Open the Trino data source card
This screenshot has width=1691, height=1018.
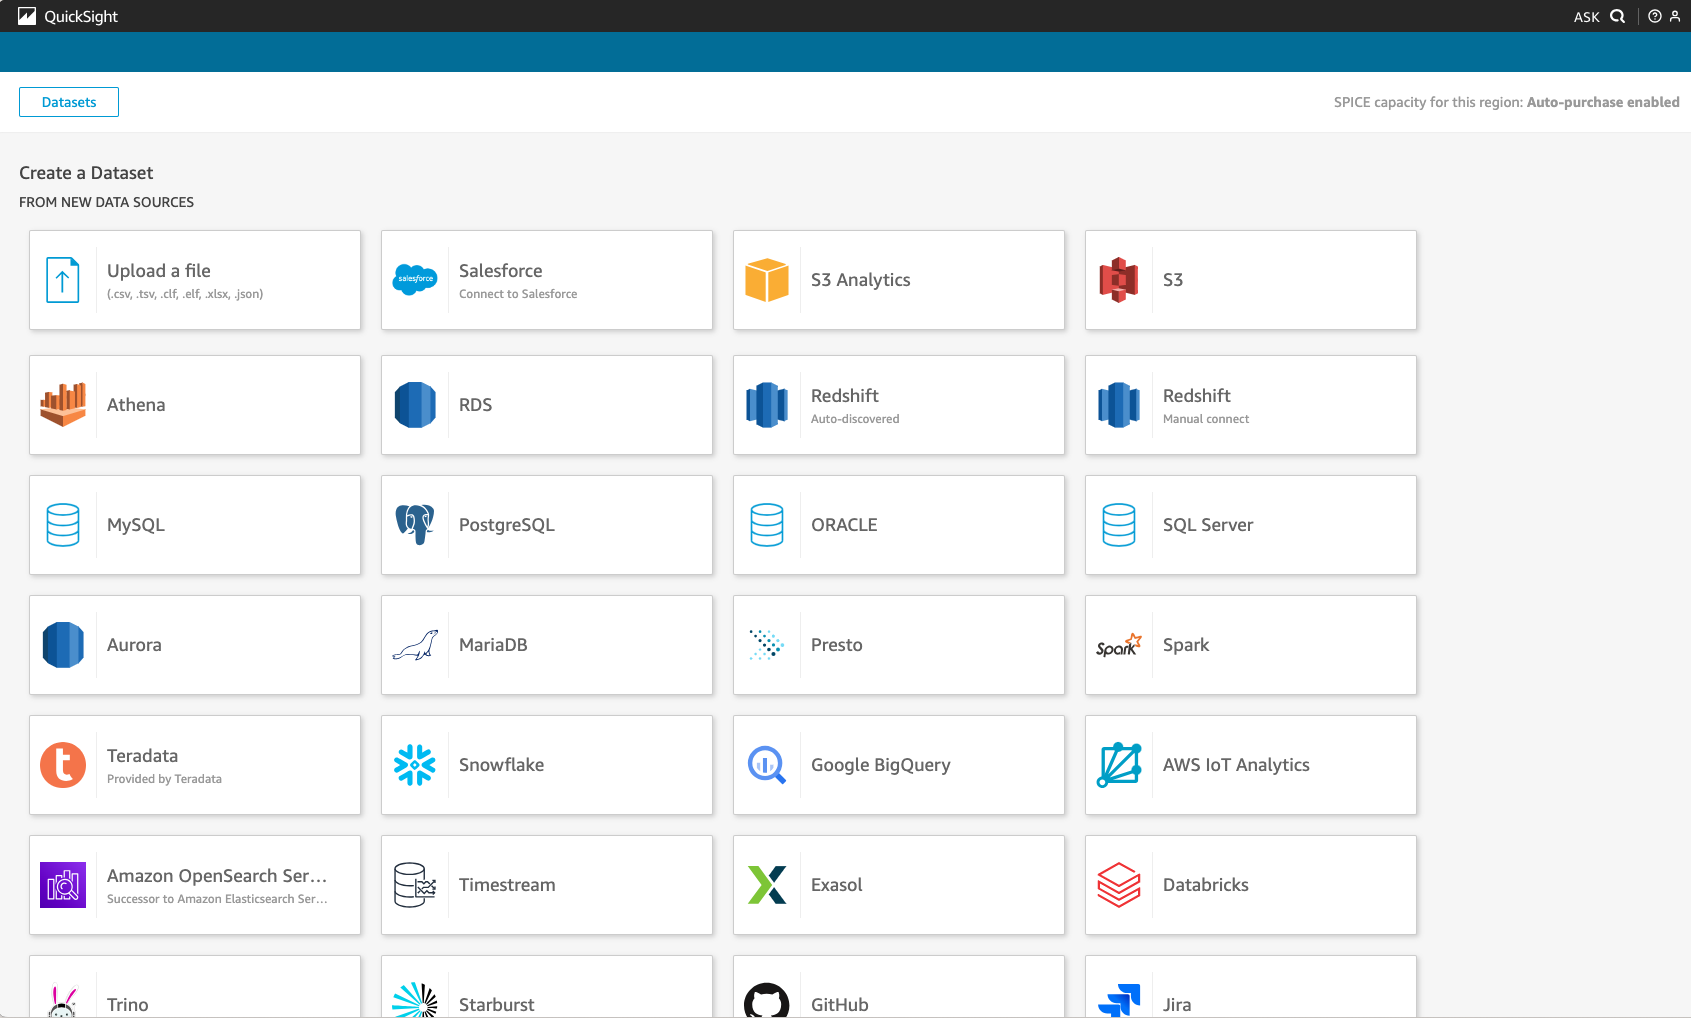point(195,987)
